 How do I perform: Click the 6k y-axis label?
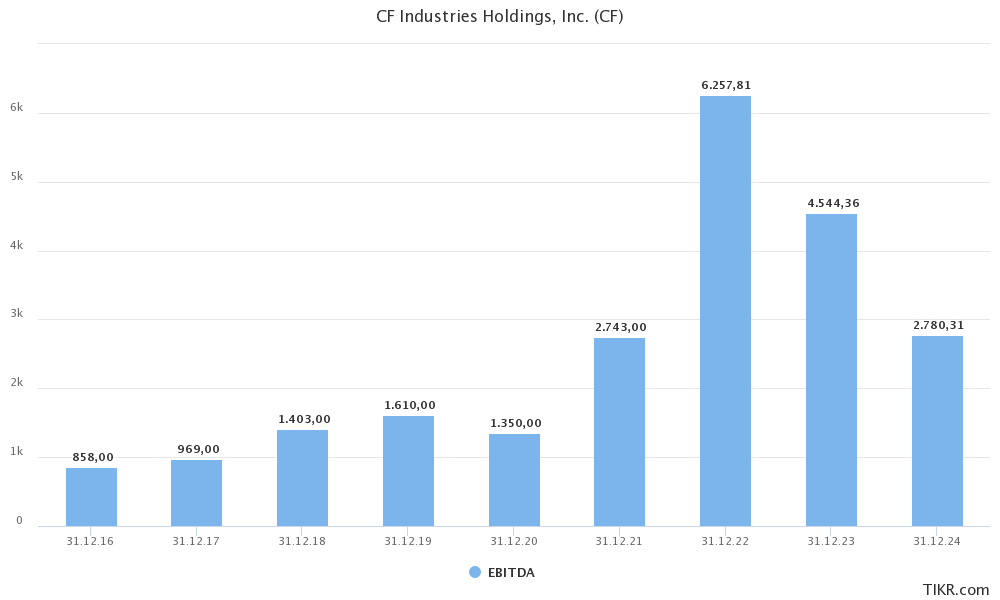coord(17,107)
